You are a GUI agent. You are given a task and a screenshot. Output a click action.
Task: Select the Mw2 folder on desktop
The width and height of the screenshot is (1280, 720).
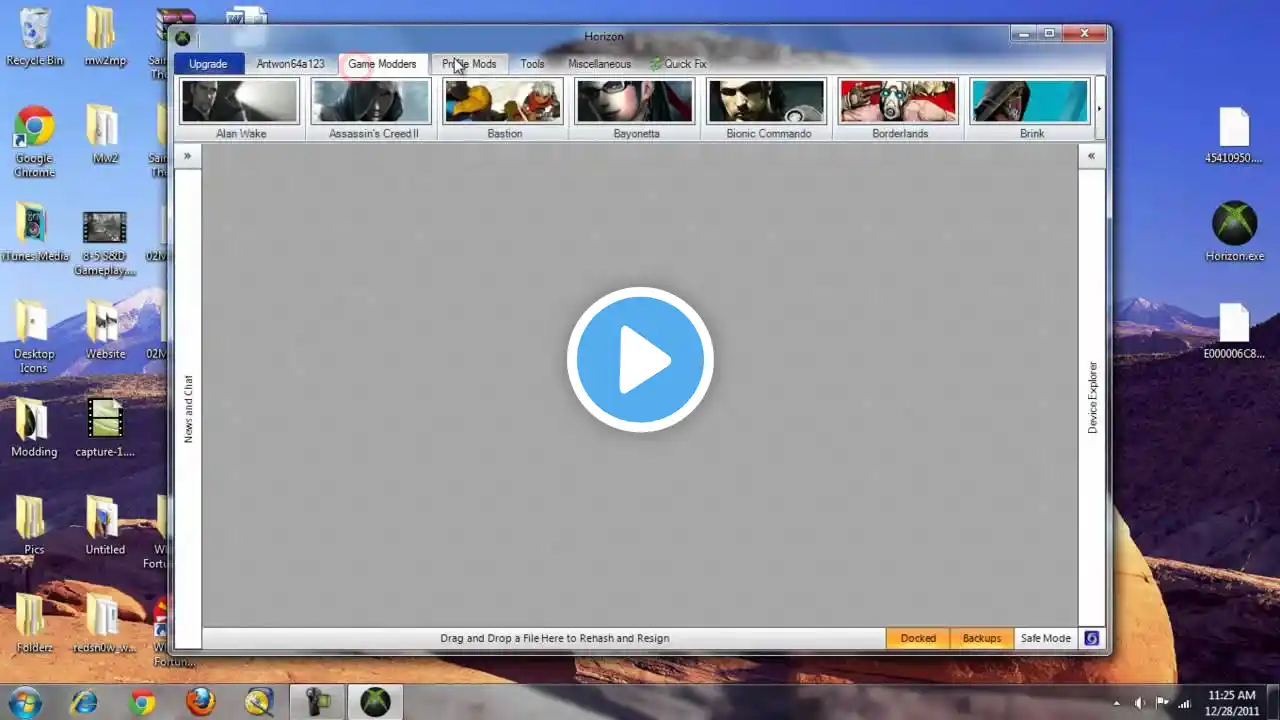104,135
